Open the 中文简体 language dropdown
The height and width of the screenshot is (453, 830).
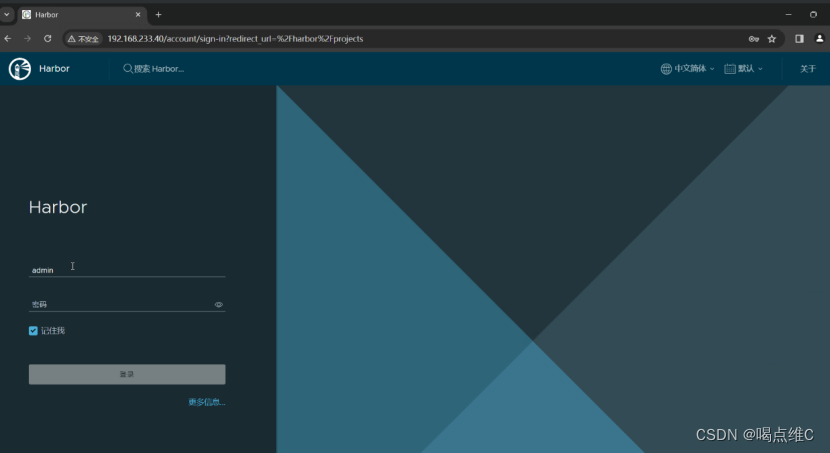click(688, 69)
